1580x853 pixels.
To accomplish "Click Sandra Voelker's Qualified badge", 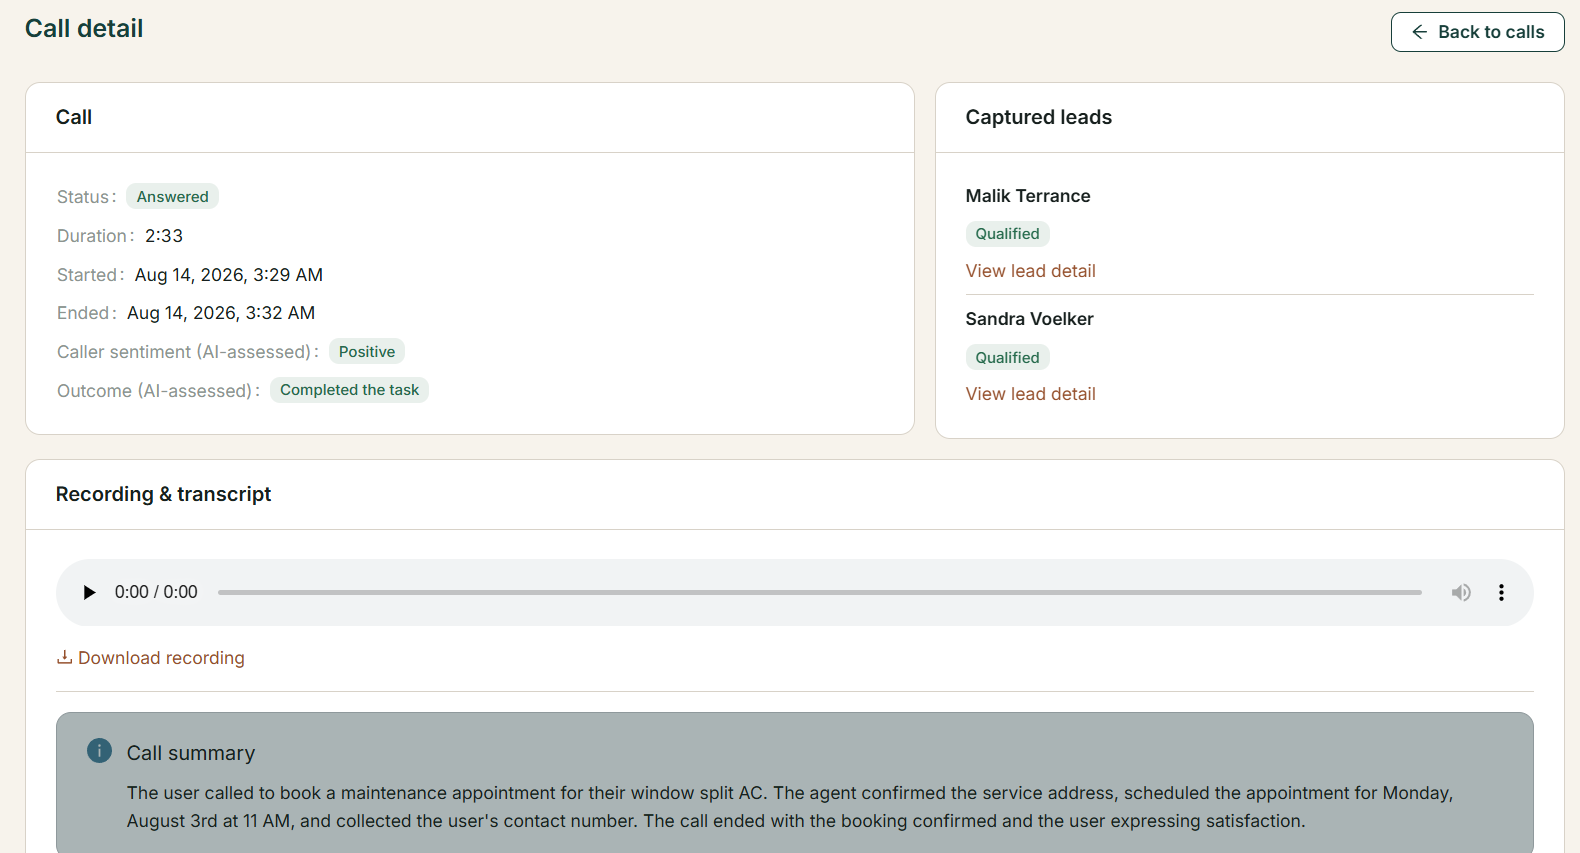I will (1007, 358).
